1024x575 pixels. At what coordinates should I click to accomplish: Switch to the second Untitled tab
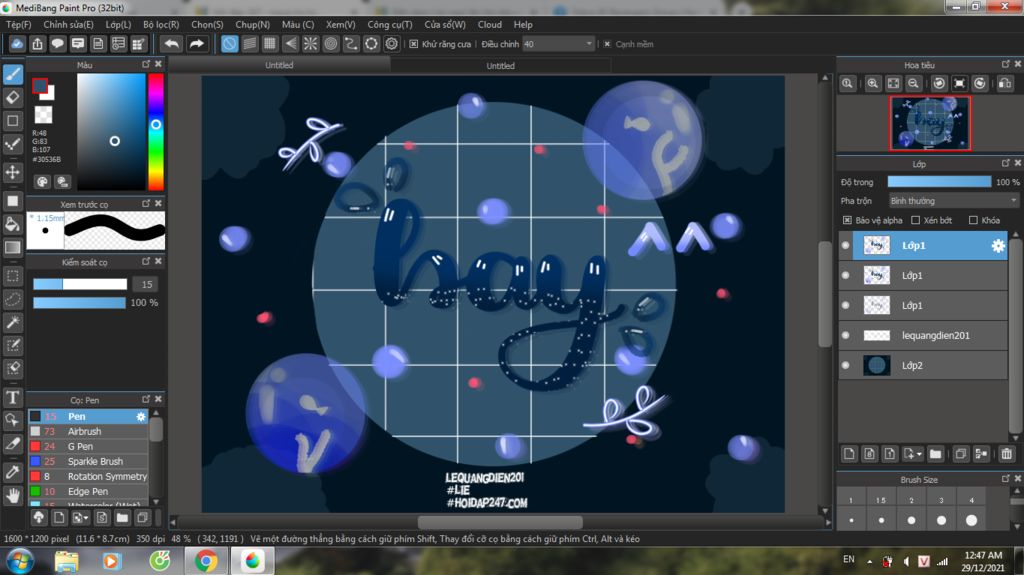pyautogui.click(x=501, y=65)
